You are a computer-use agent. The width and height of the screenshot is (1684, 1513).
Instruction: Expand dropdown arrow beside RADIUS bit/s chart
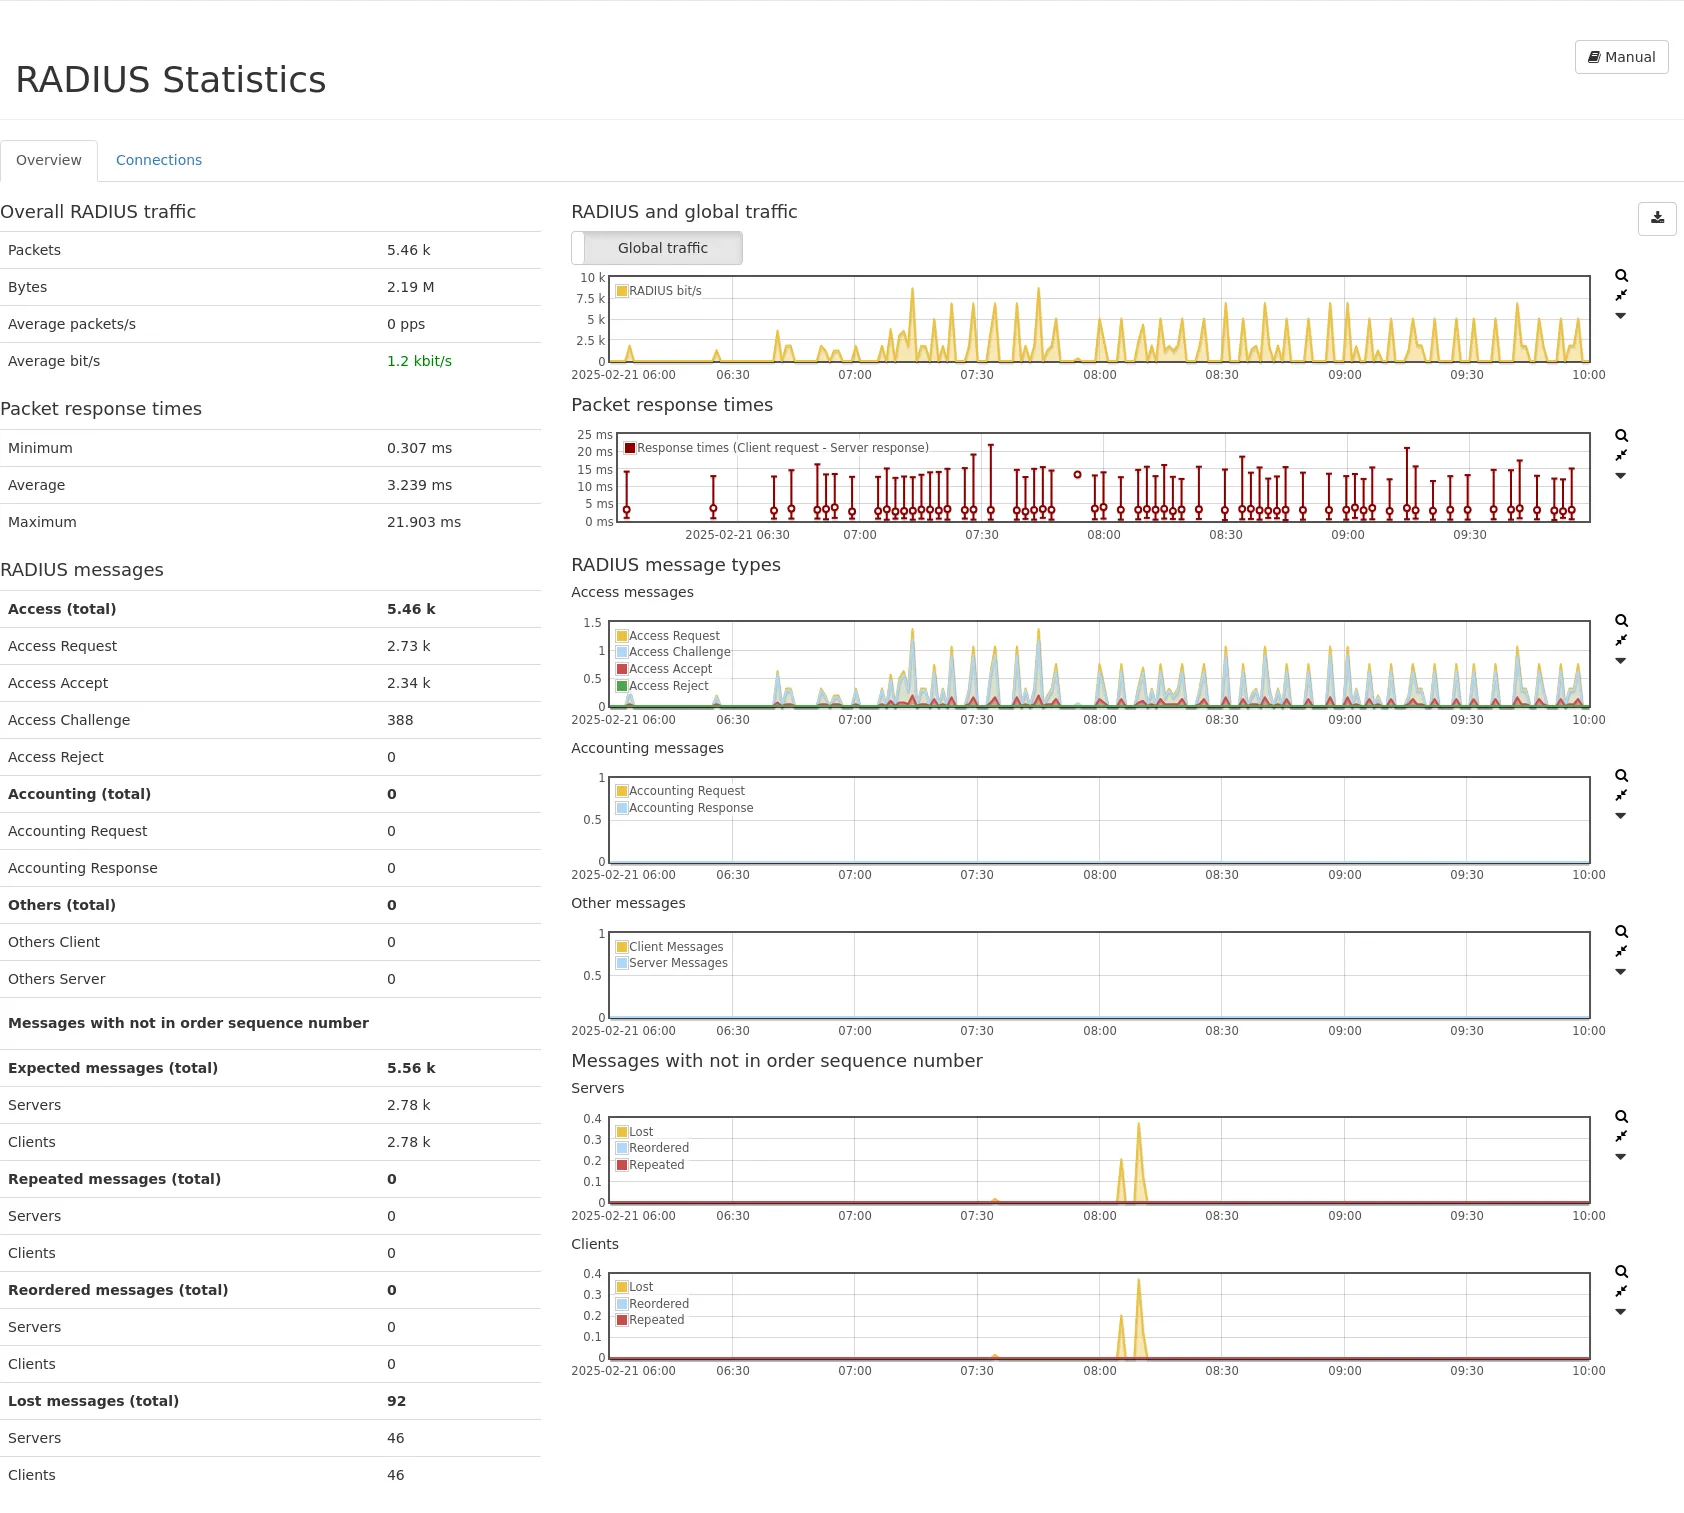[x=1621, y=316]
